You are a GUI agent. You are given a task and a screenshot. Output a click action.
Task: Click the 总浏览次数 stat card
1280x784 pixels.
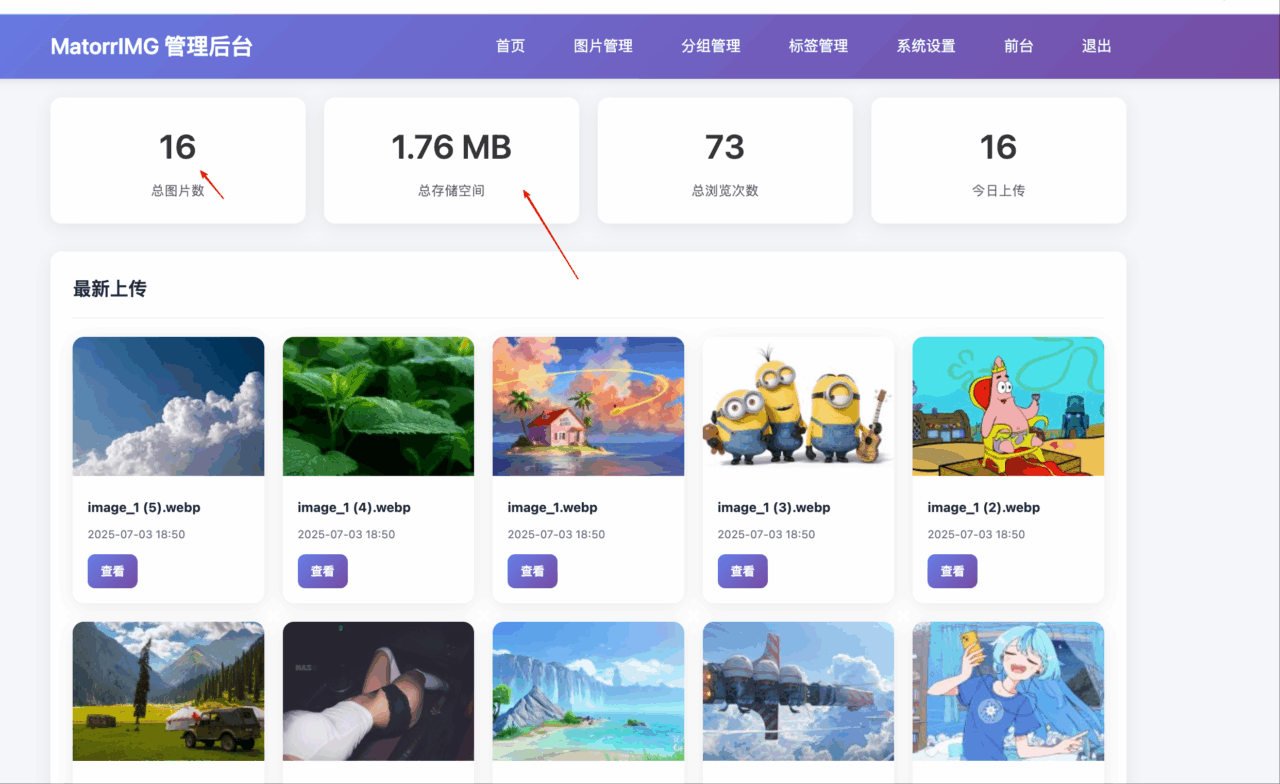725,160
